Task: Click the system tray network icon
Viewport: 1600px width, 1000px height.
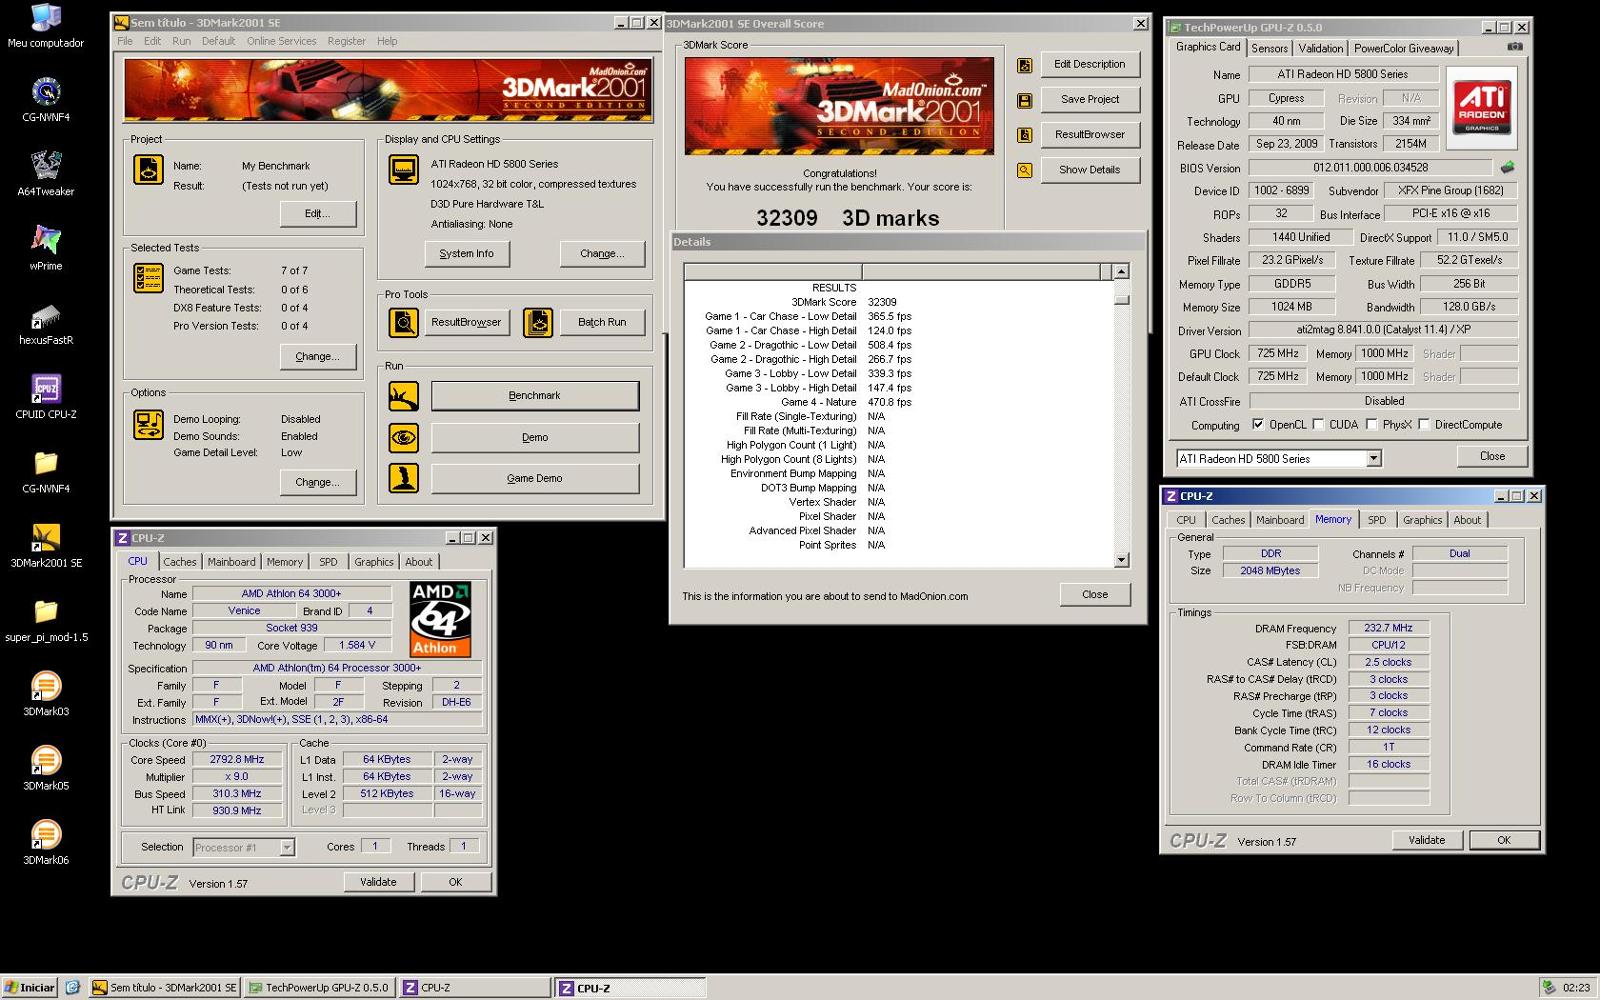Action: click(1549, 987)
